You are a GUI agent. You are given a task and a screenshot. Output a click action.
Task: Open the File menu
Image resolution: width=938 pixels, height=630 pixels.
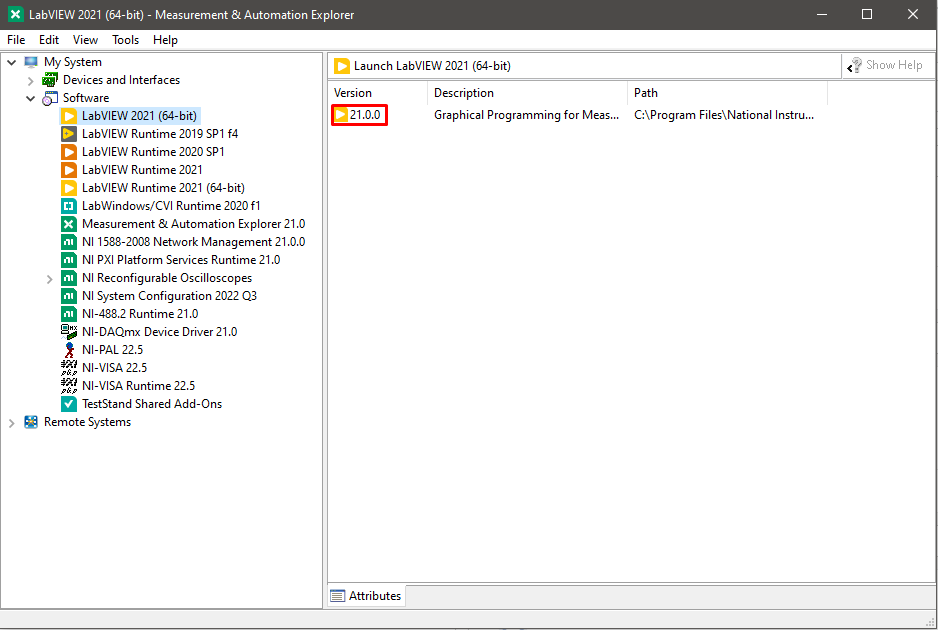tap(16, 40)
